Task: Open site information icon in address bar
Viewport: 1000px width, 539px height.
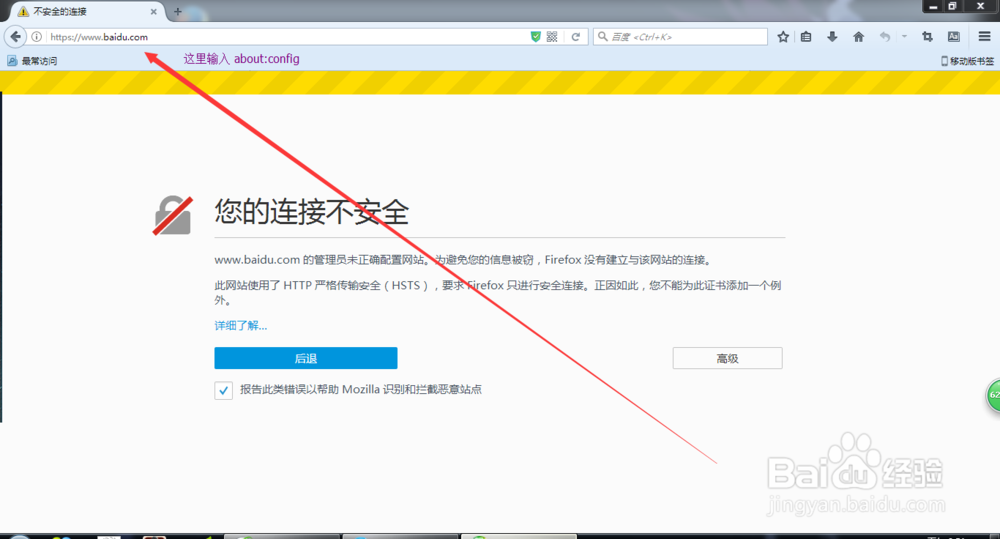Action: tap(37, 37)
